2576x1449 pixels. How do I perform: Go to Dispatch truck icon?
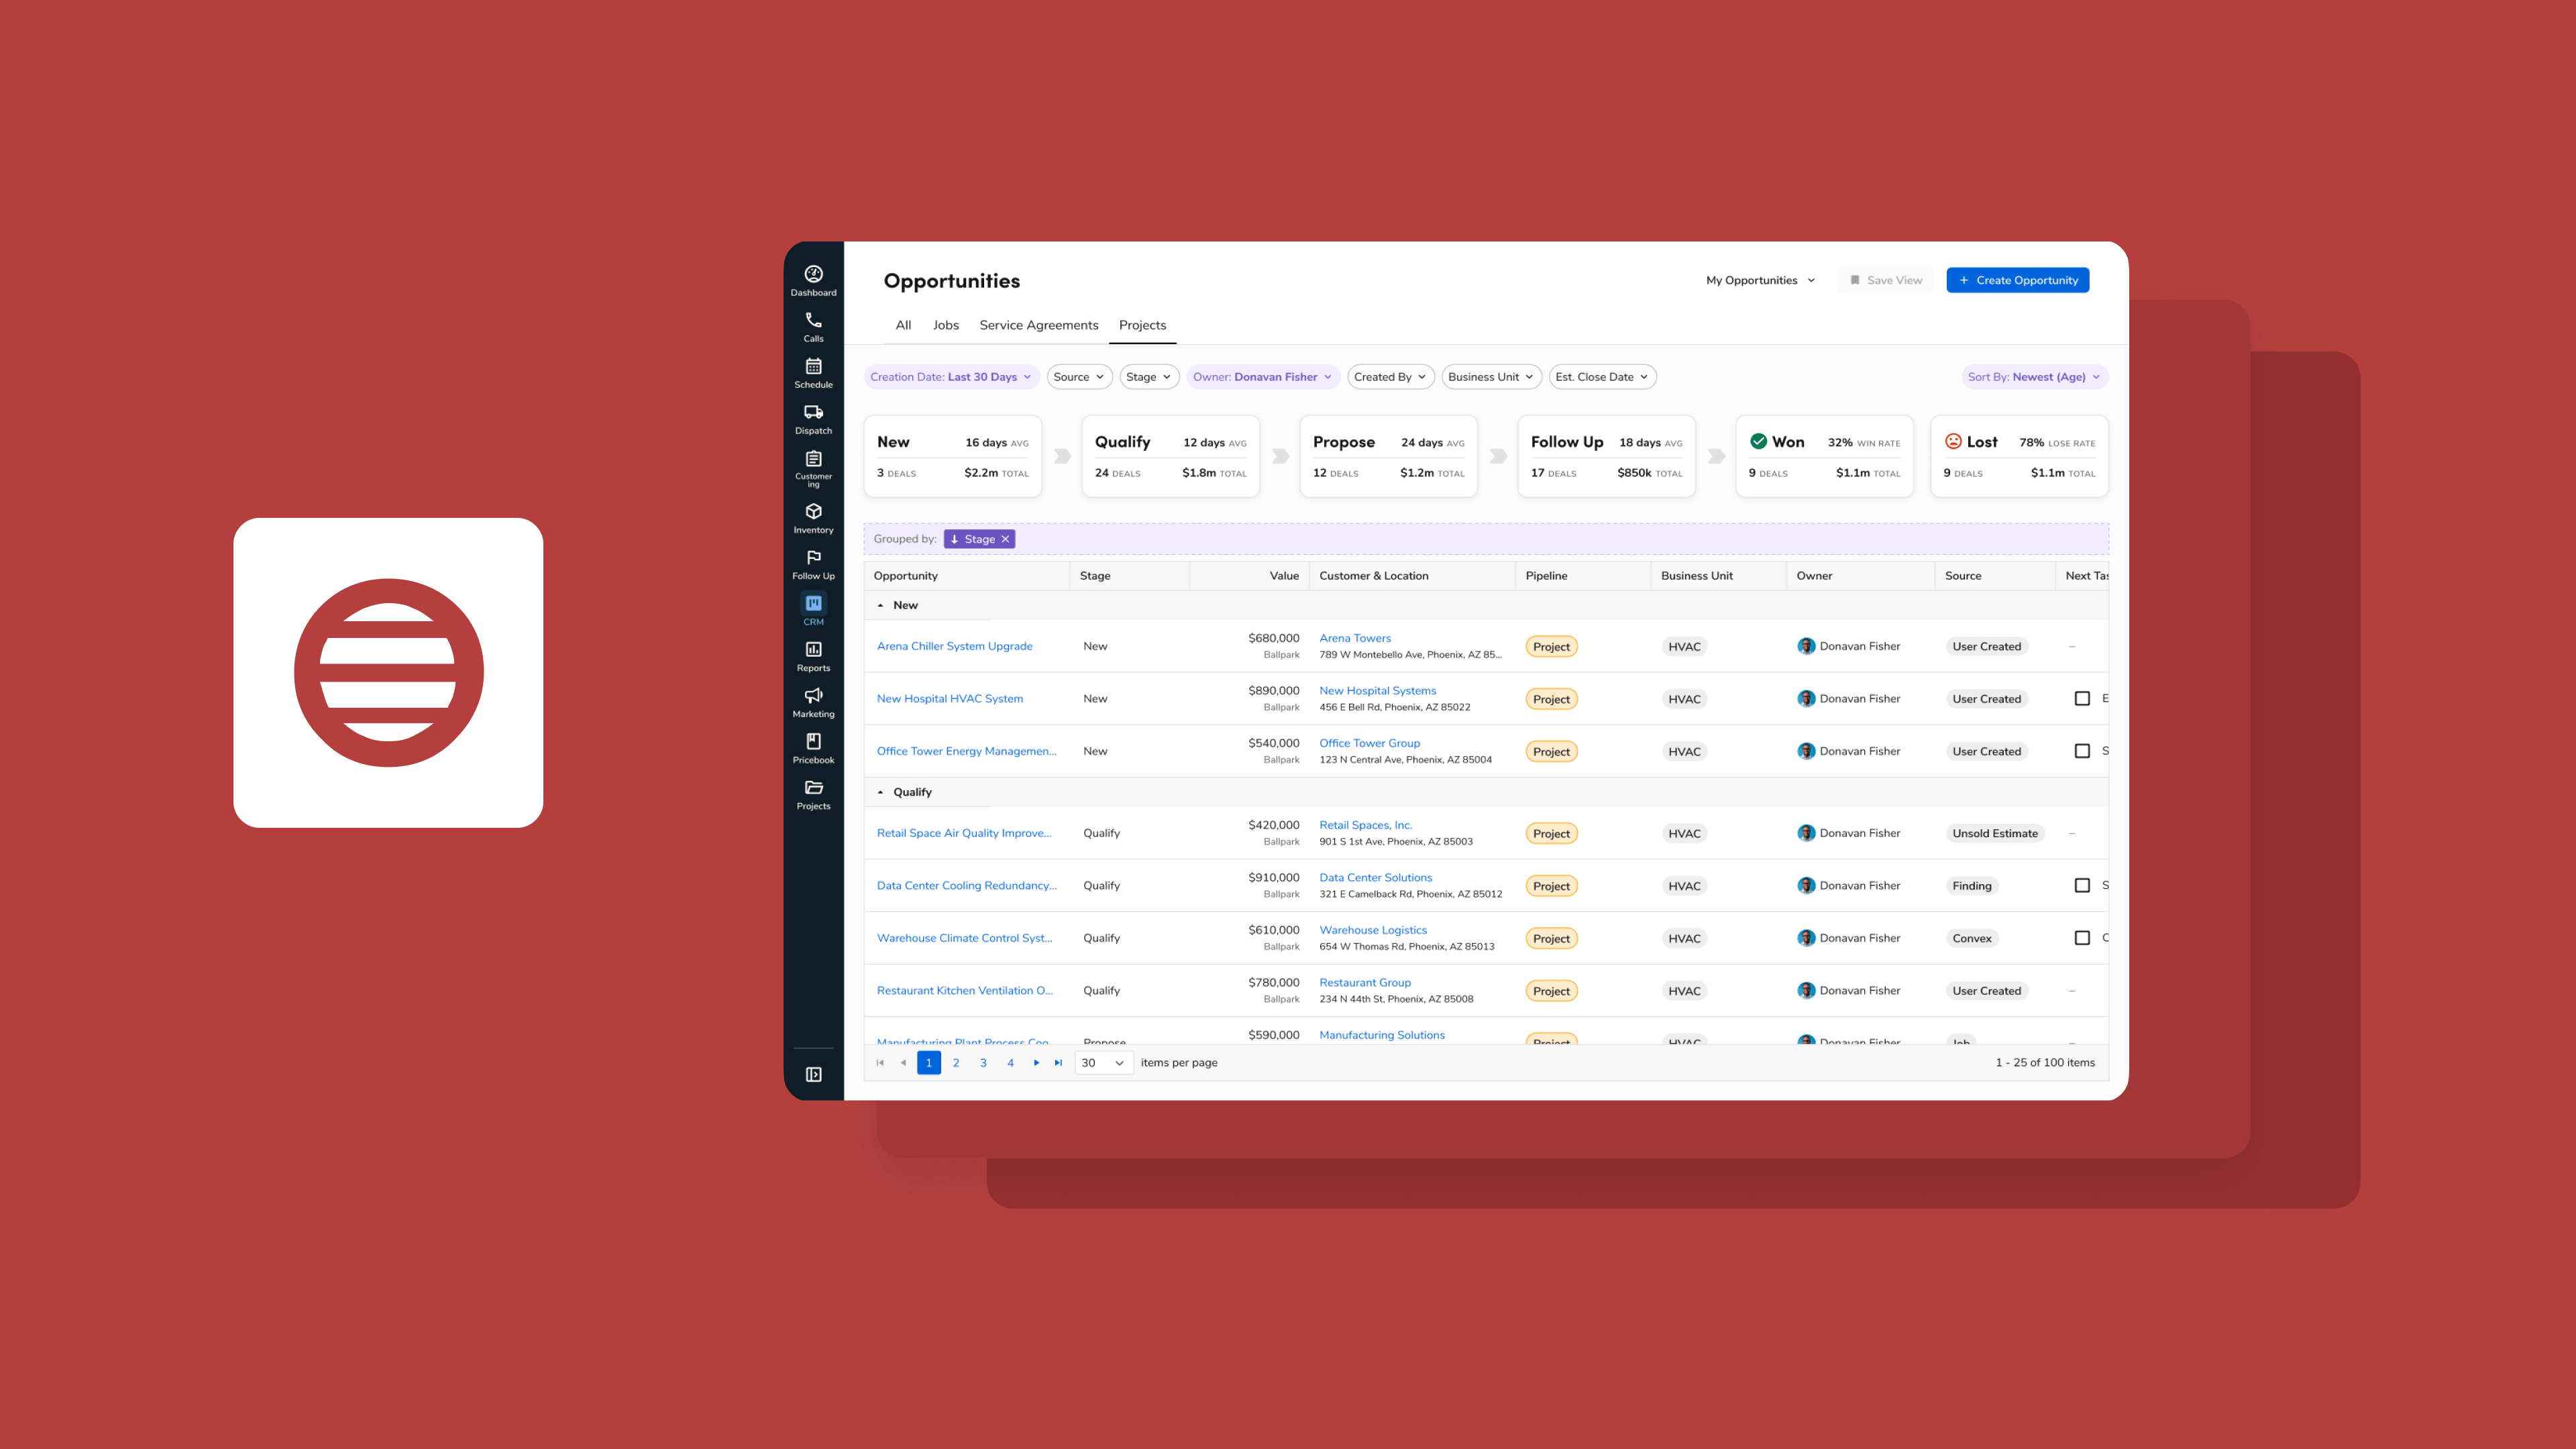(x=813, y=418)
